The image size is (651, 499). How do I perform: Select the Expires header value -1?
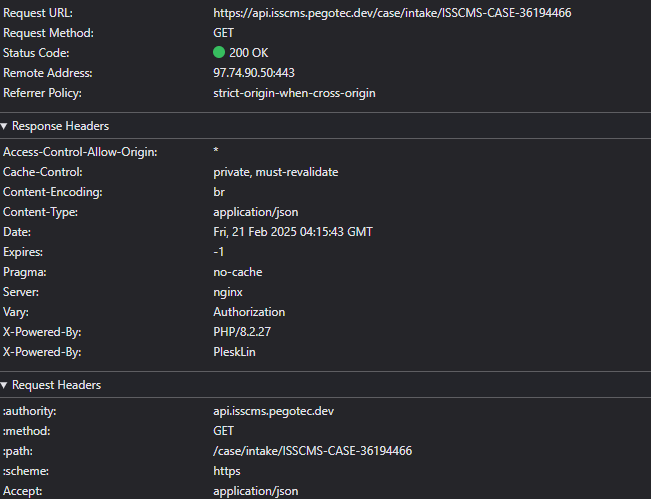click(x=219, y=252)
